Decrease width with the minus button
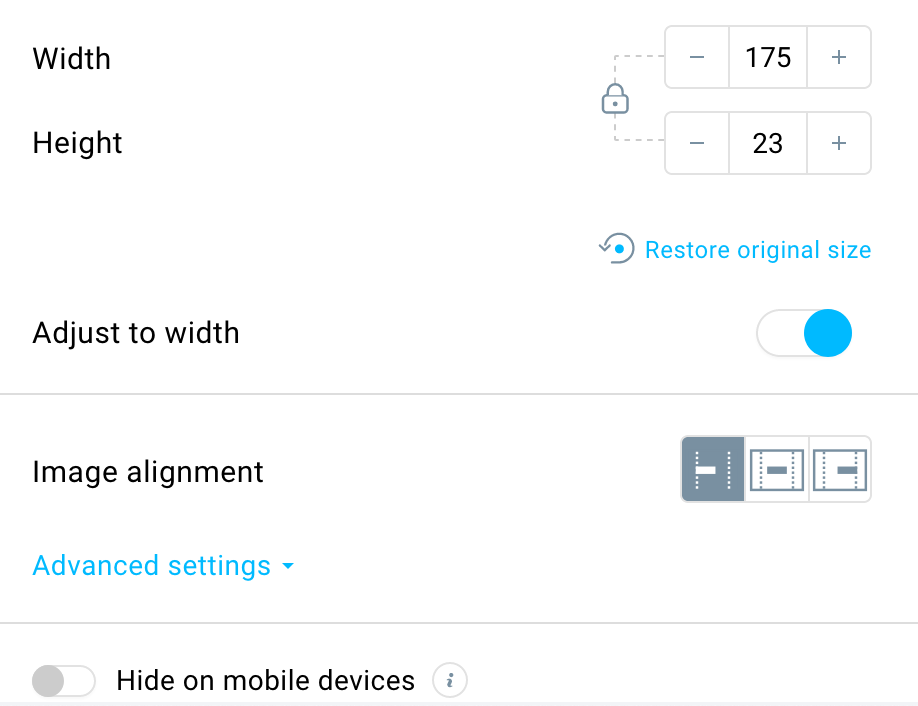 [x=697, y=57]
